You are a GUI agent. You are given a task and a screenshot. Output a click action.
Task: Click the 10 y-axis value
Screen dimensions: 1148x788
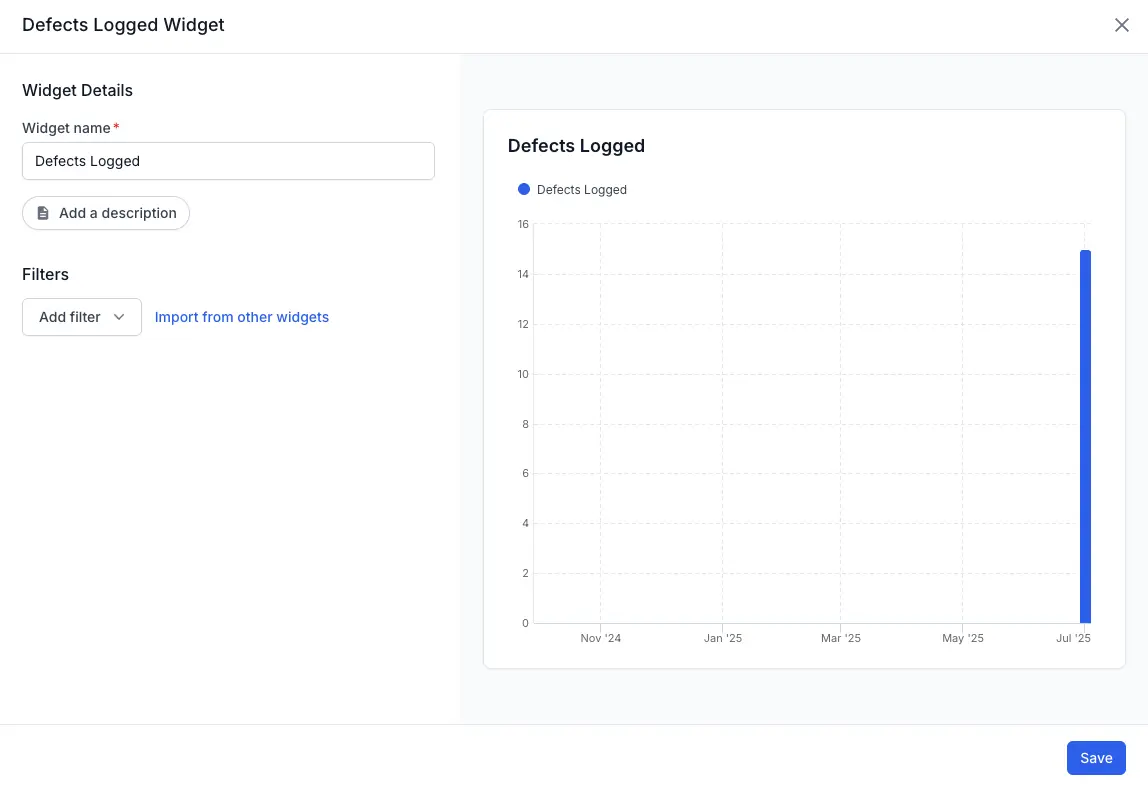click(x=523, y=374)
